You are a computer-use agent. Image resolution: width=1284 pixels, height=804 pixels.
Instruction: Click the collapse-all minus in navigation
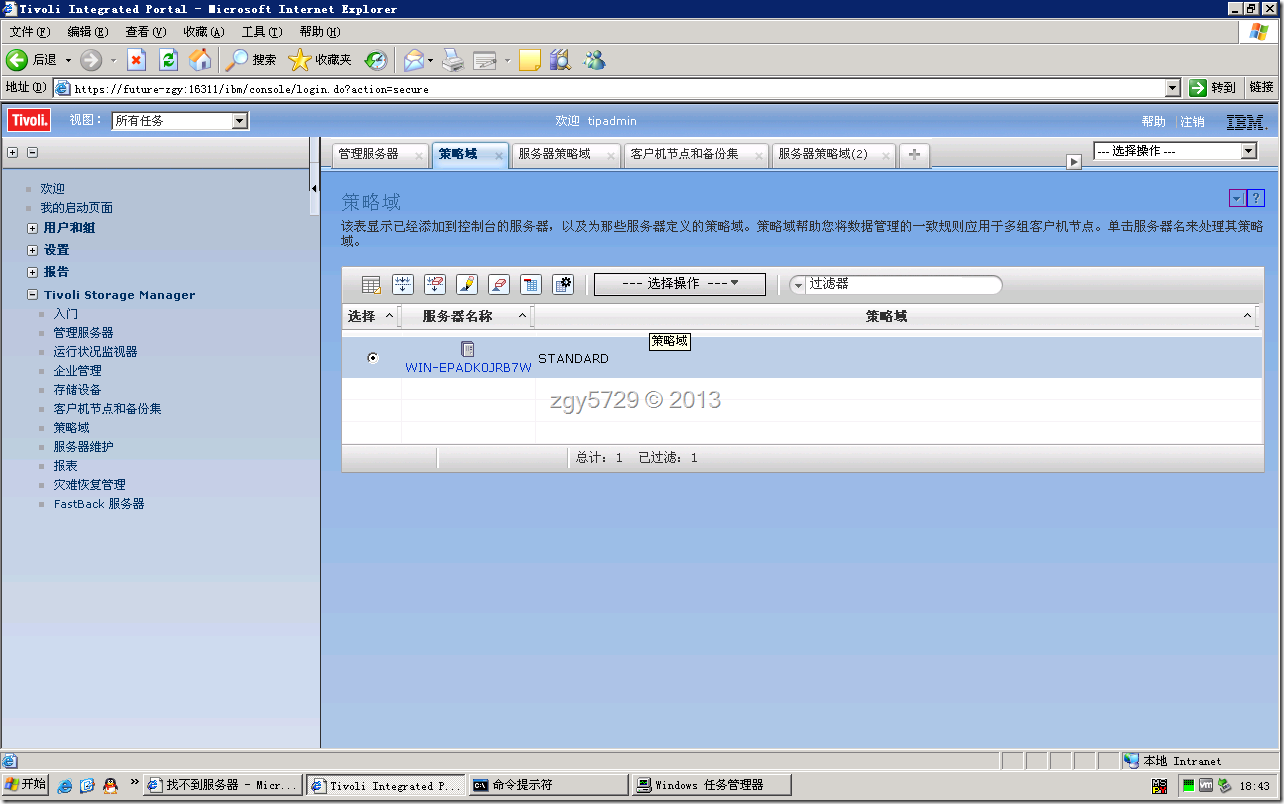pos(32,153)
